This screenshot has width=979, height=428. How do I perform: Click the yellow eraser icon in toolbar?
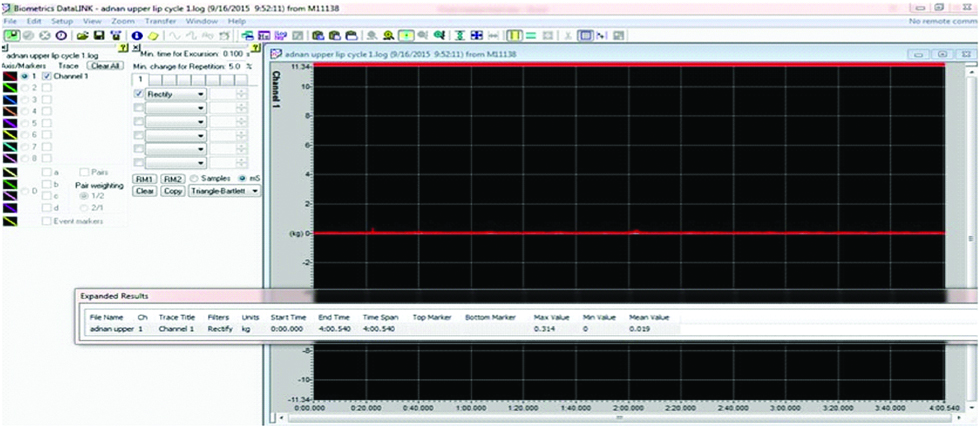pyautogui.click(x=153, y=35)
